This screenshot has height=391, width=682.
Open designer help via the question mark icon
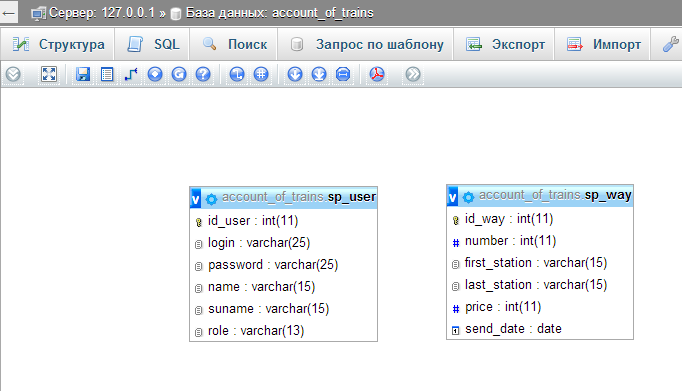coord(203,74)
